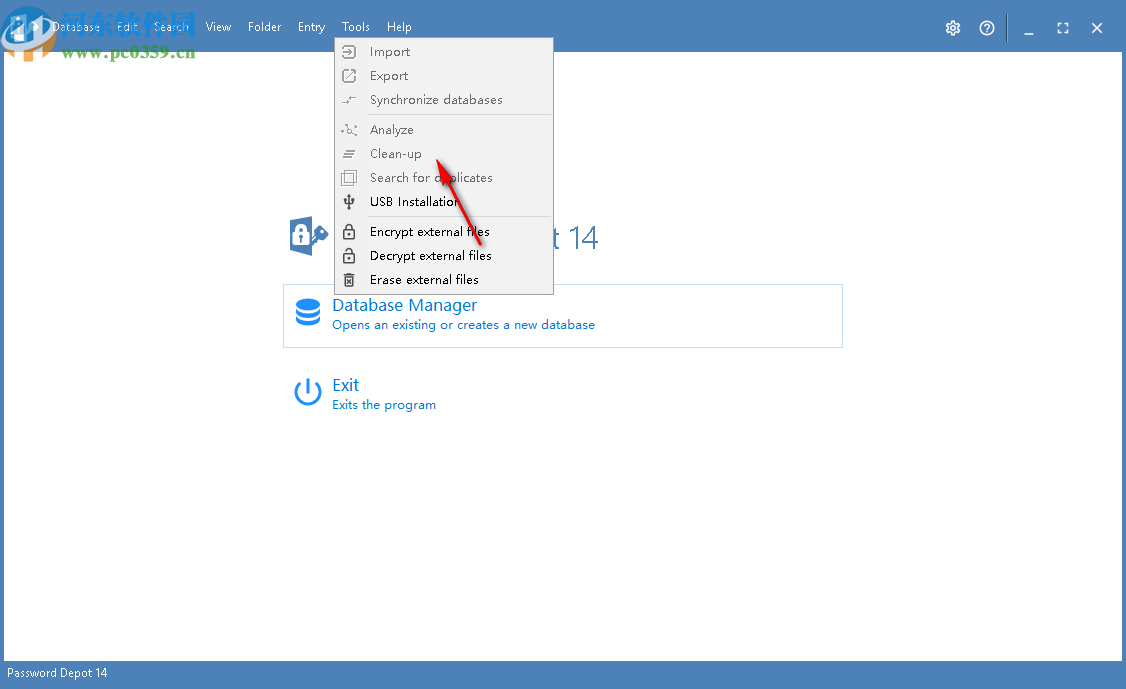Click the USB Installation icon
The width and height of the screenshot is (1126, 689).
(x=349, y=201)
